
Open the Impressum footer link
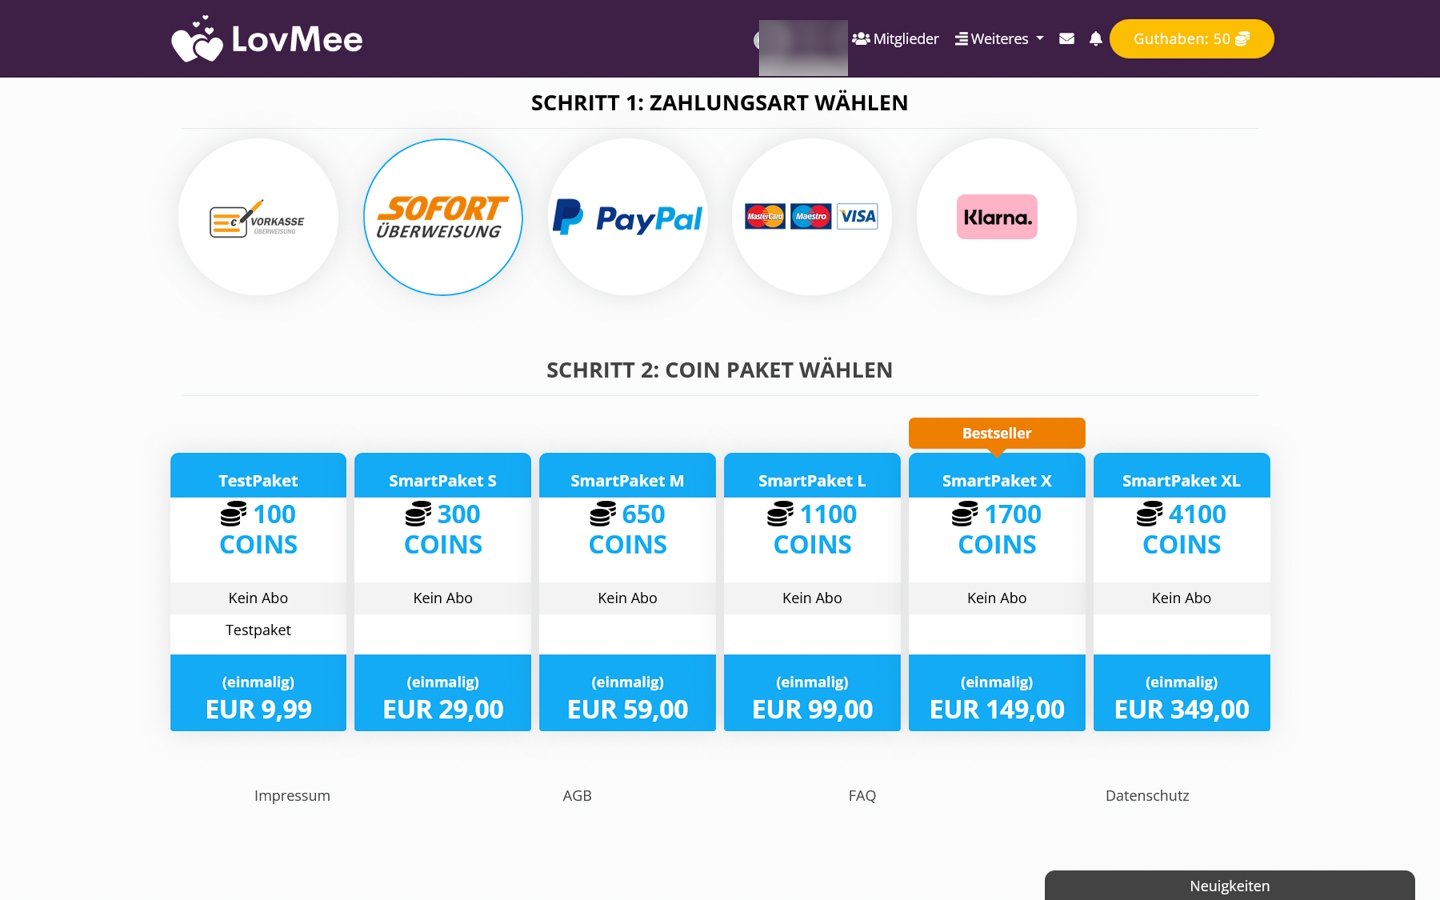(x=292, y=796)
